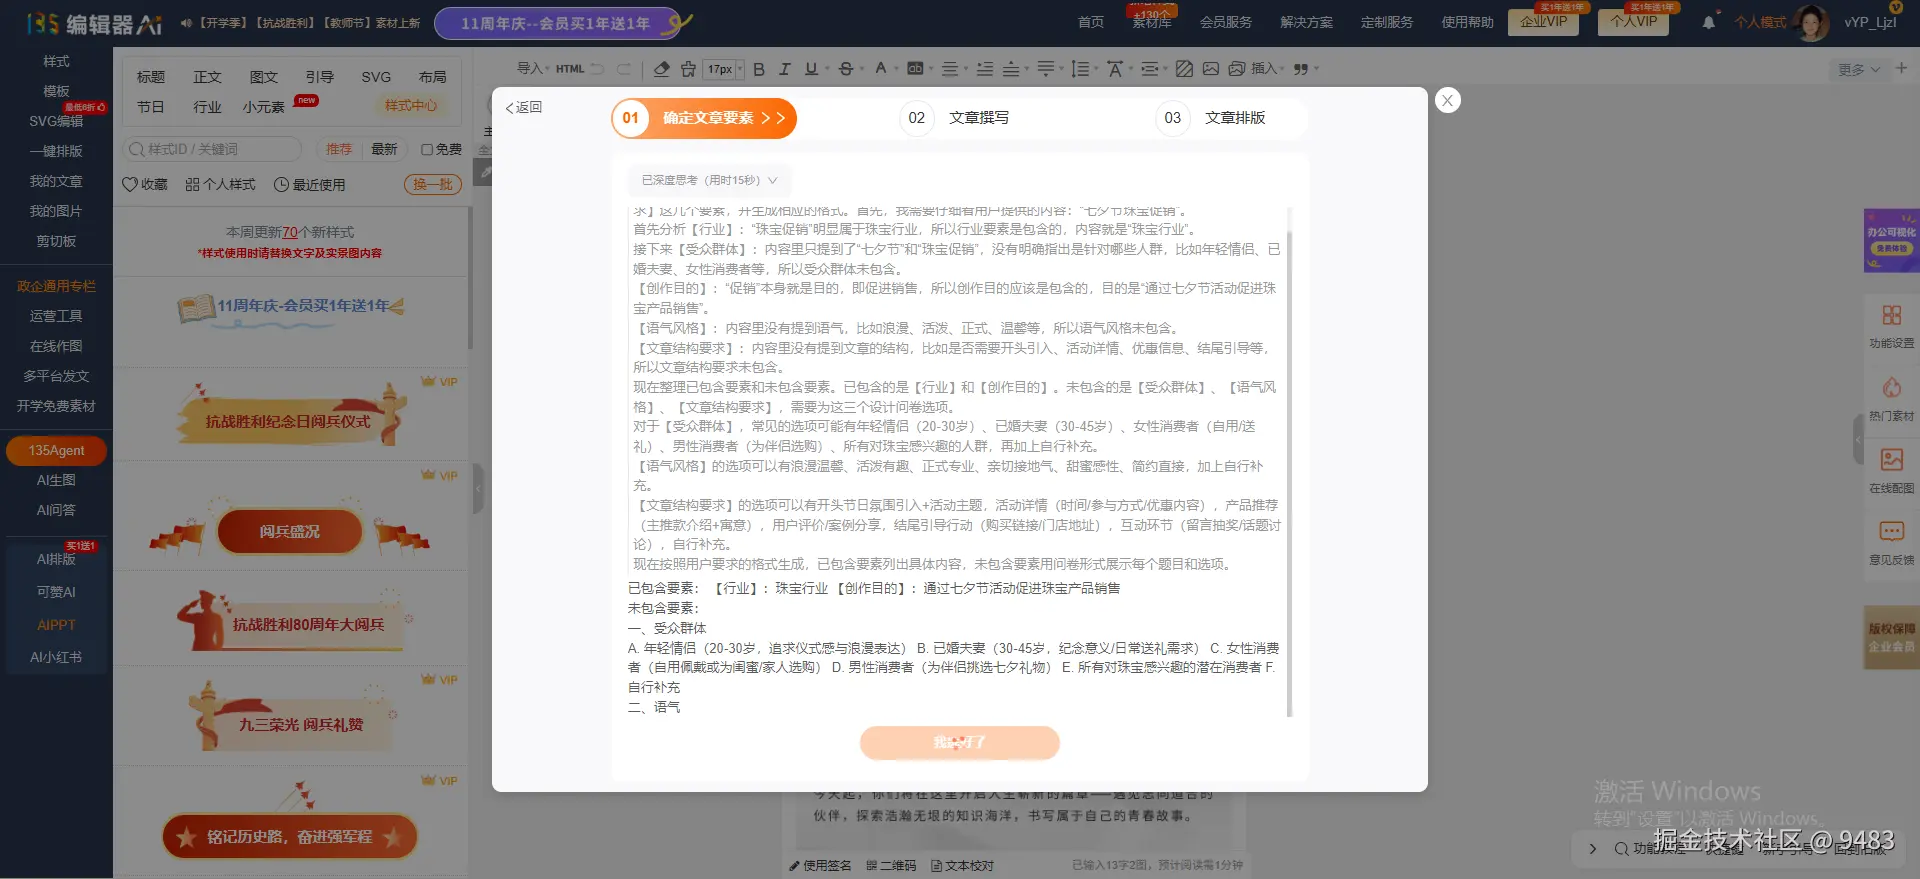The width and height of the screenshot is (1920, 879).
Task: Open the 样式中心 button
Action: [411, 106]
